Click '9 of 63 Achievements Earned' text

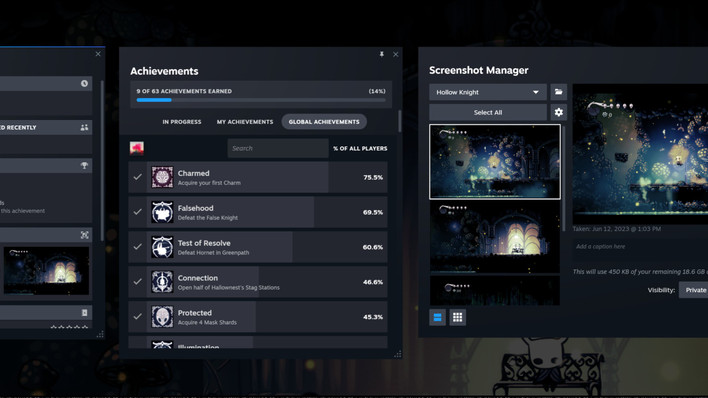(184, 91)
